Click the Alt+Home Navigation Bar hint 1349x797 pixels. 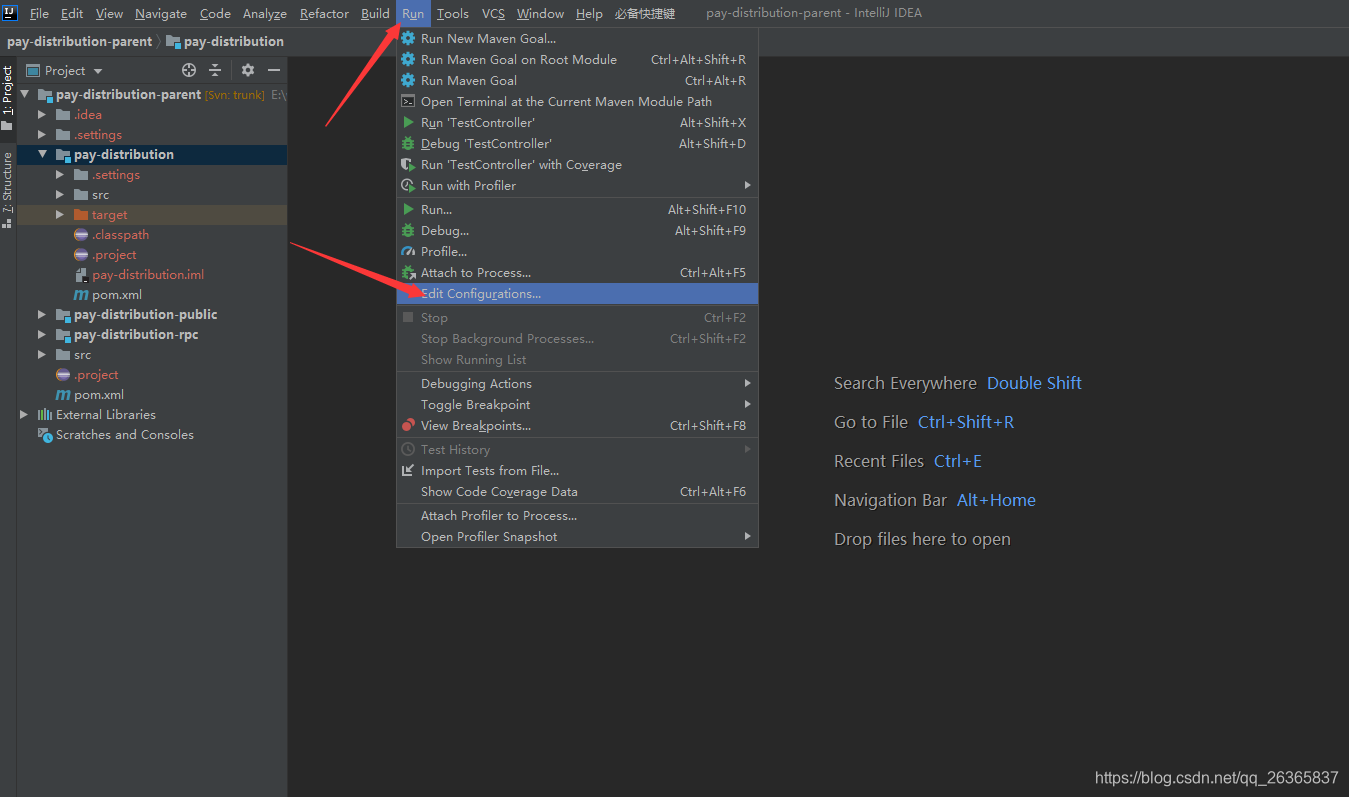[x=996, y=500]
